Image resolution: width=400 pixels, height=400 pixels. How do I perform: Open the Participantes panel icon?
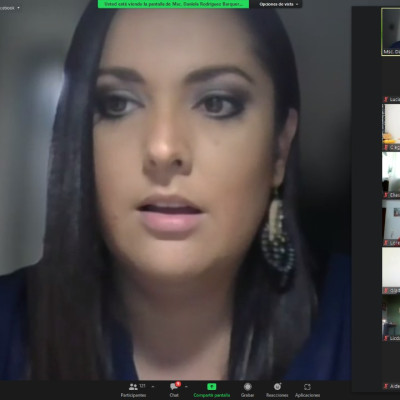tap(133, 387)
